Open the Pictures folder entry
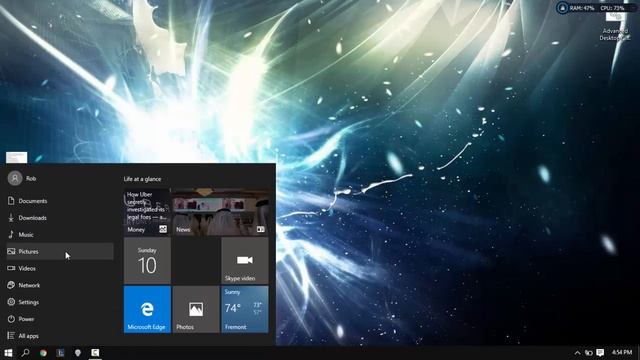The width and height of the screenshot is (640, 360). pos(60,251)
